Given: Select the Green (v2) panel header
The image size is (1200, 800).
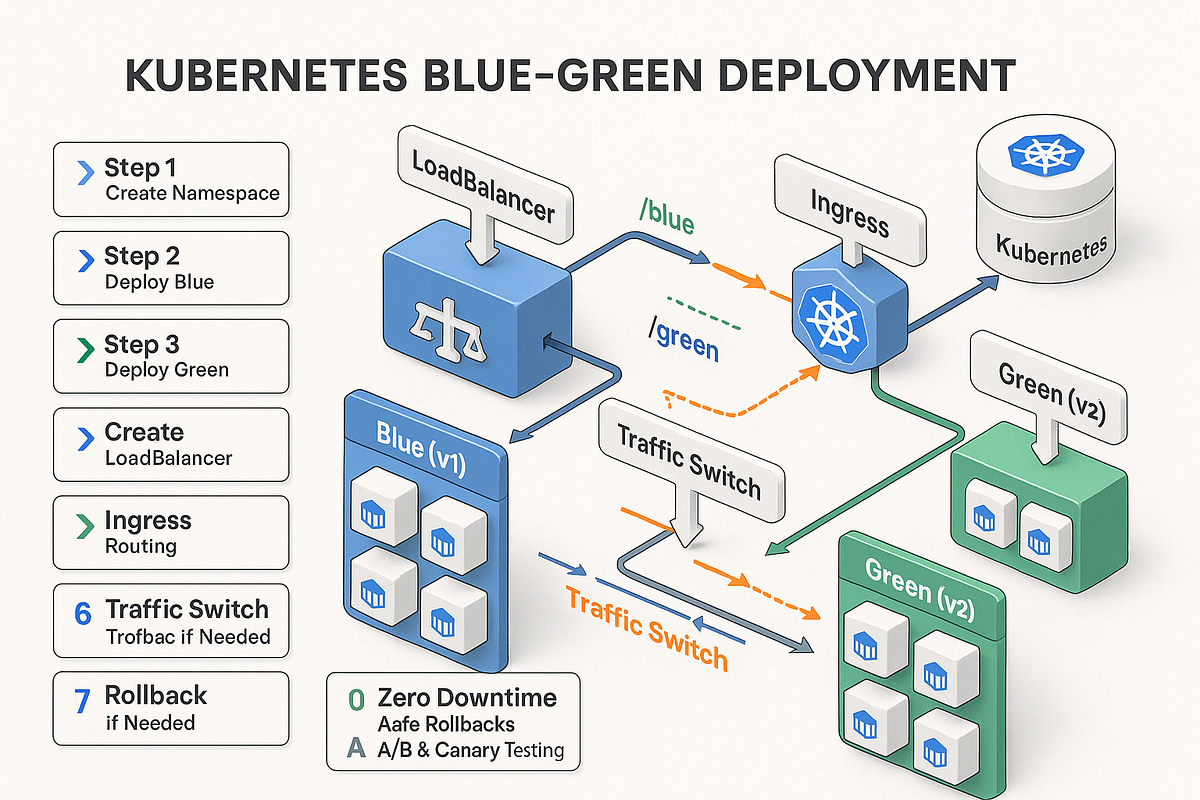Looking at the screenshot, I should tap(919, 588).
